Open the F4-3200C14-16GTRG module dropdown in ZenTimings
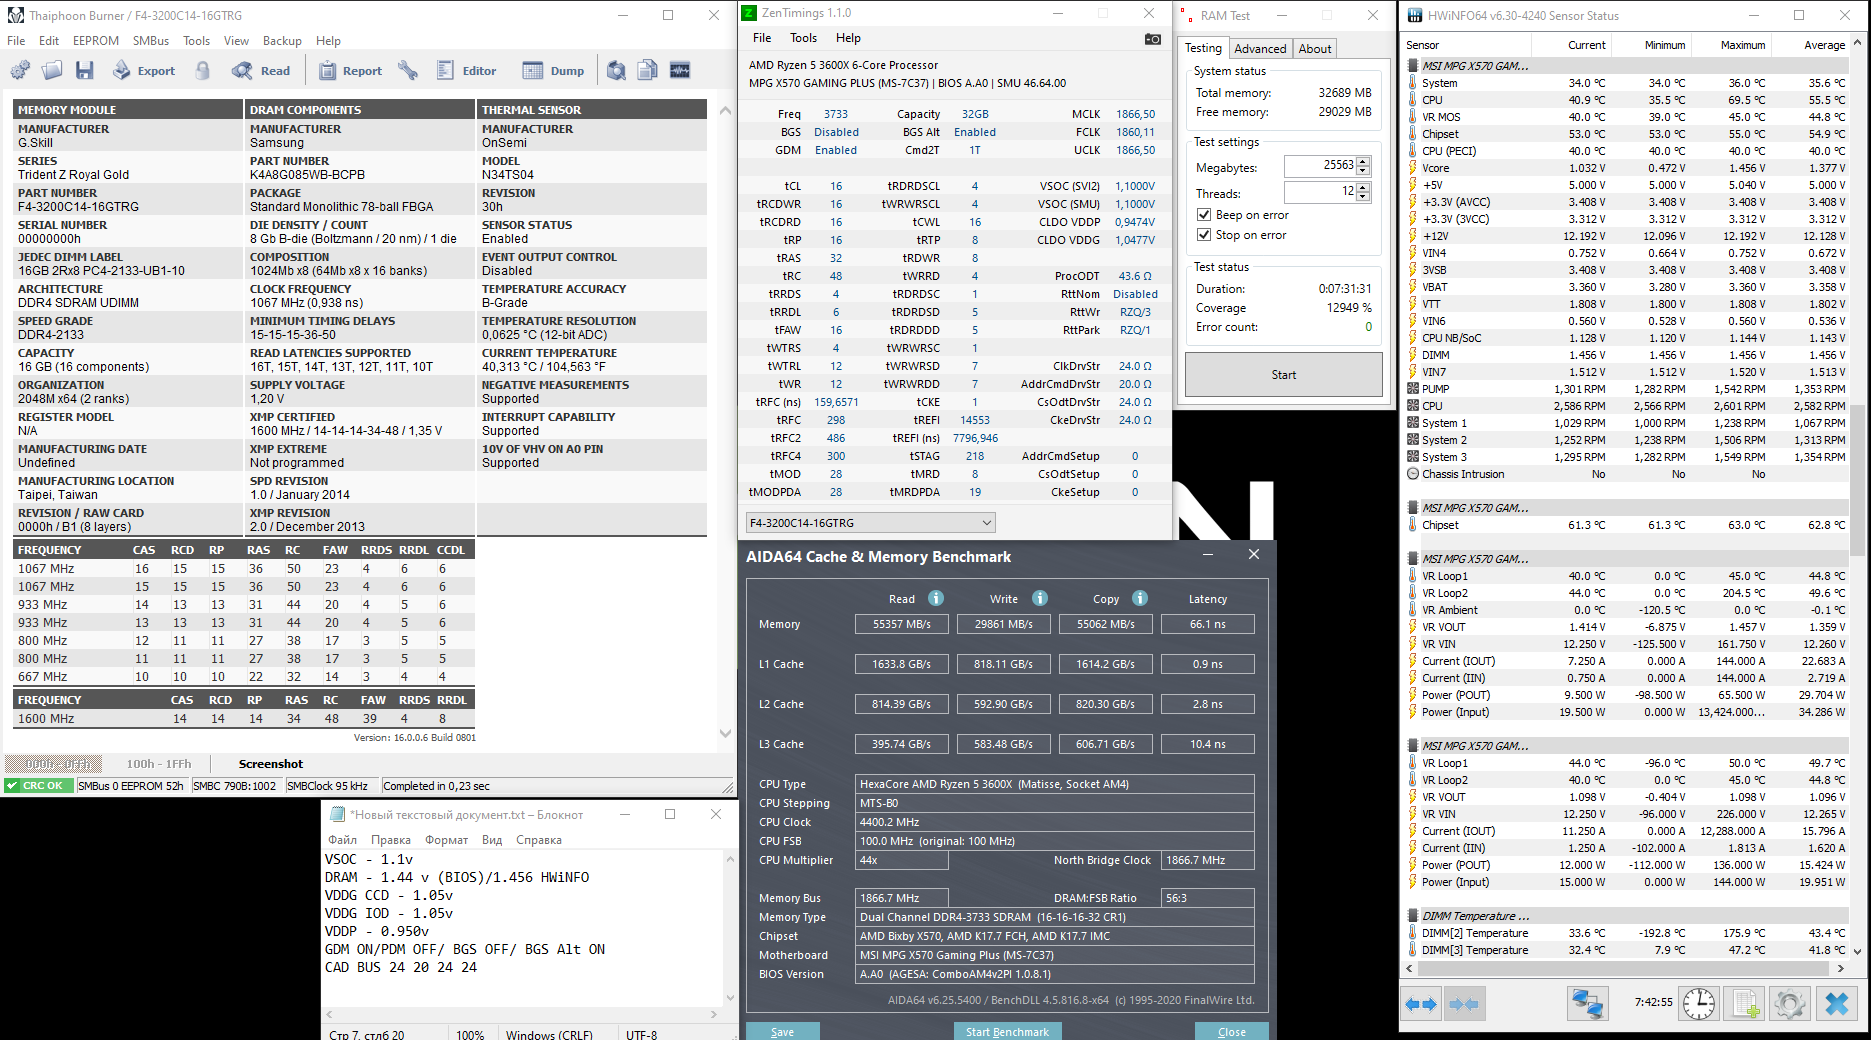This screenshot has width=1871, height=1040. pyautogui.click(x=871, y=523)
